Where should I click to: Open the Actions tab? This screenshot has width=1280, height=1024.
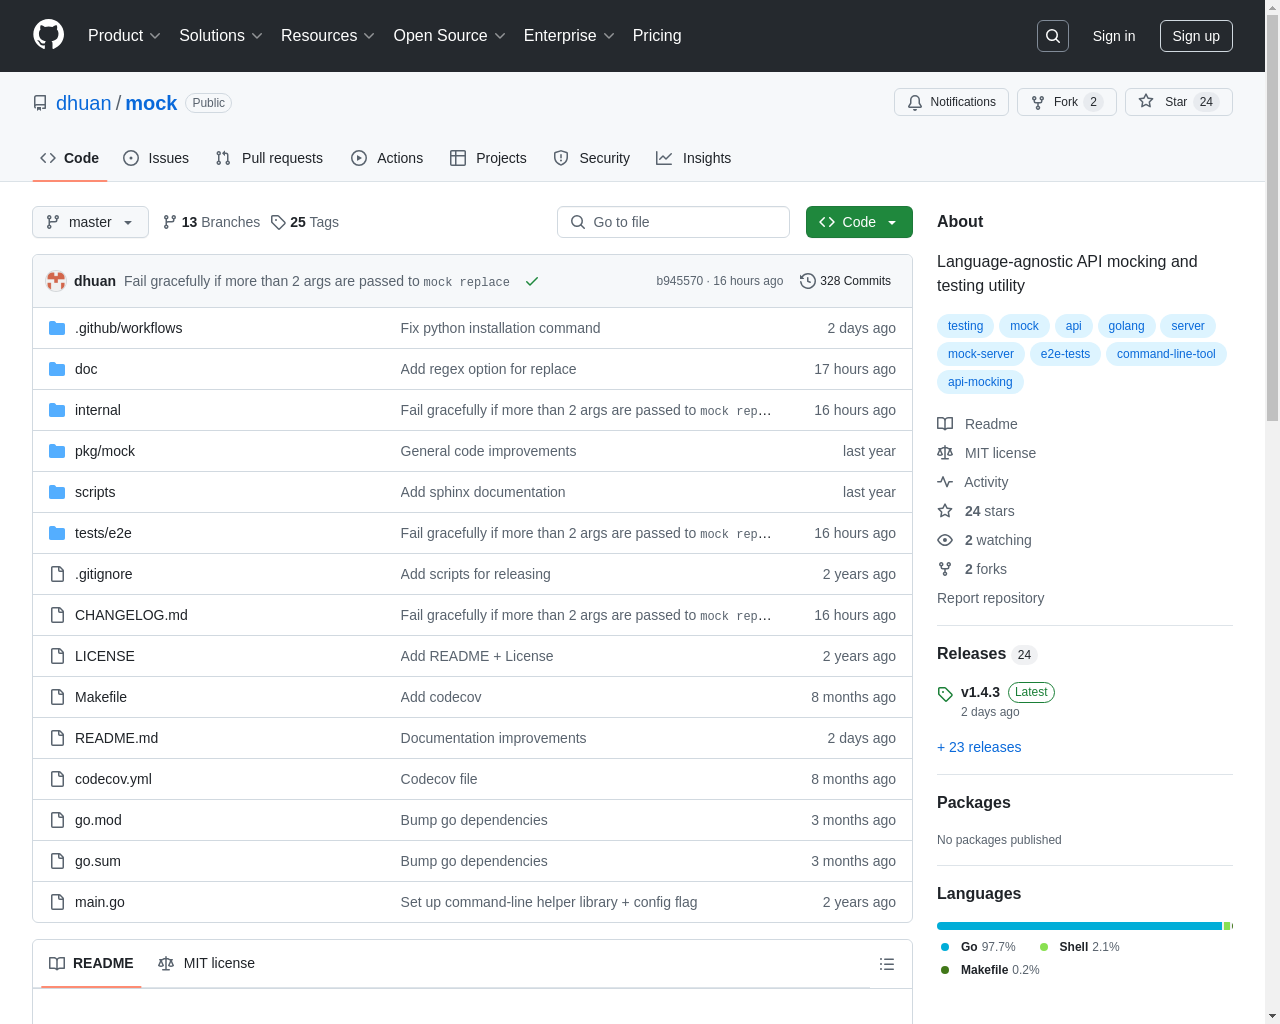[387, 158]
